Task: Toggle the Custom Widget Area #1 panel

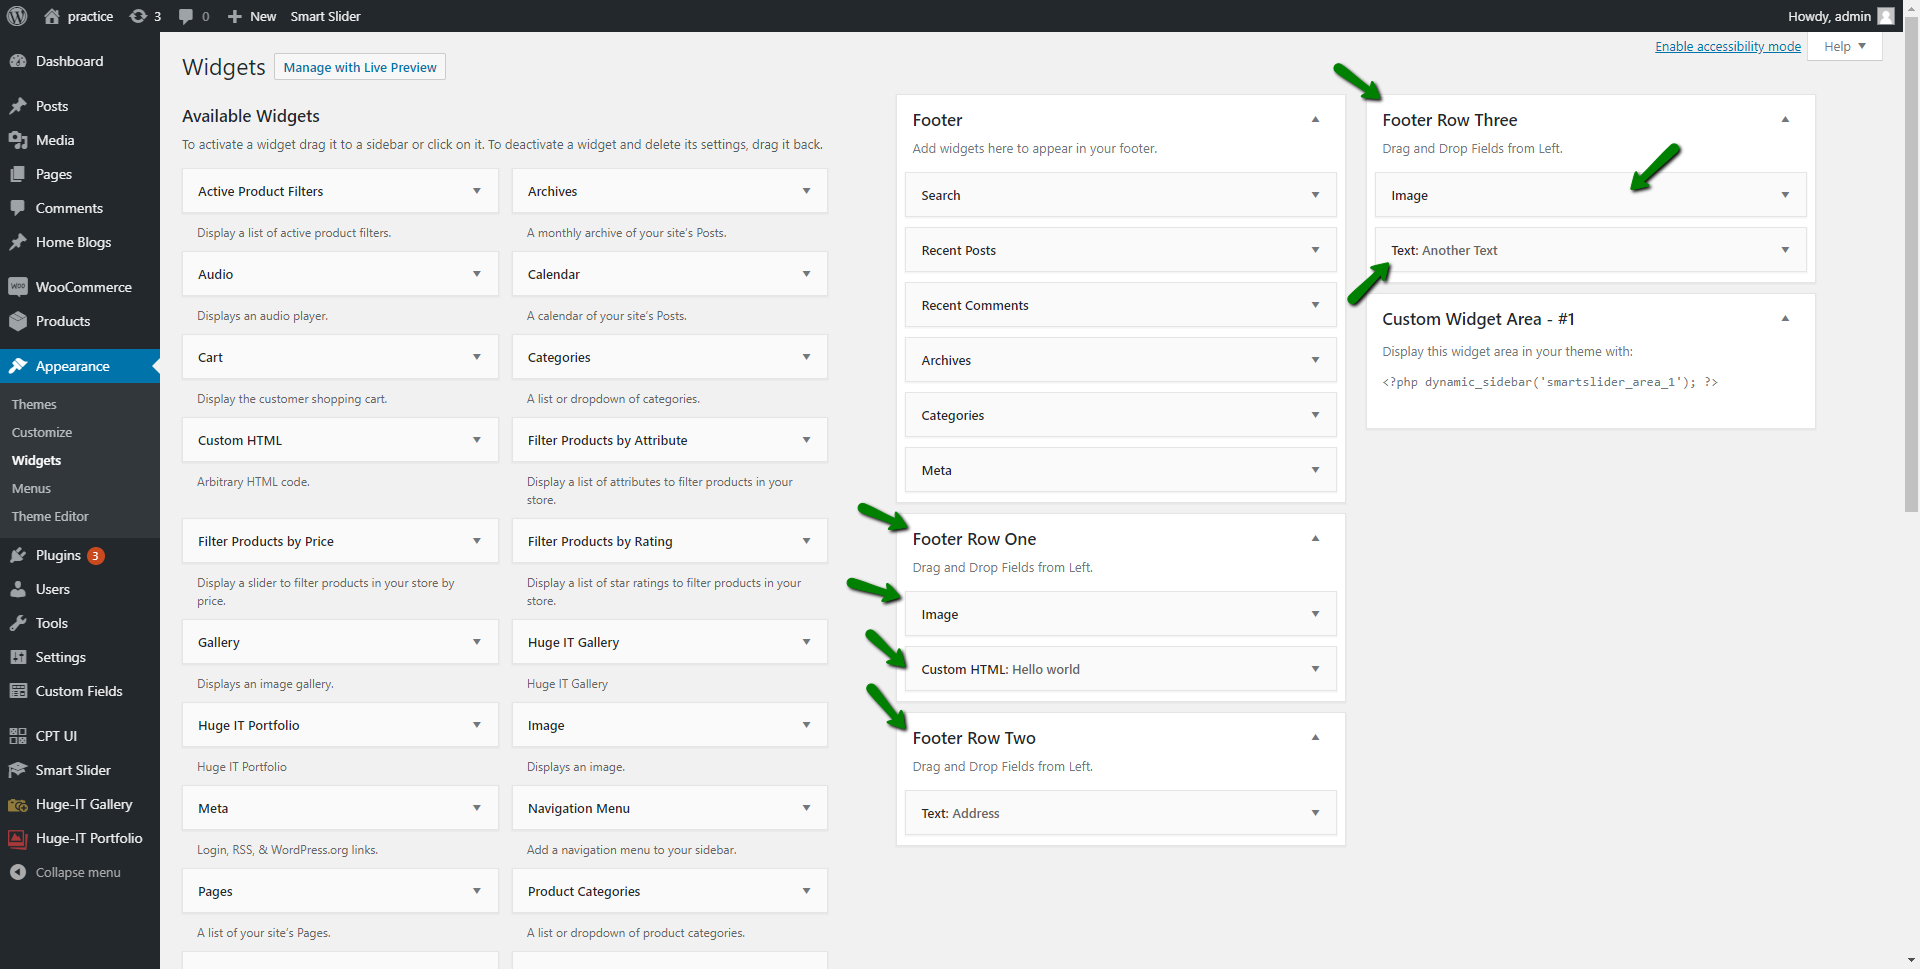Action: point(1785,319)
